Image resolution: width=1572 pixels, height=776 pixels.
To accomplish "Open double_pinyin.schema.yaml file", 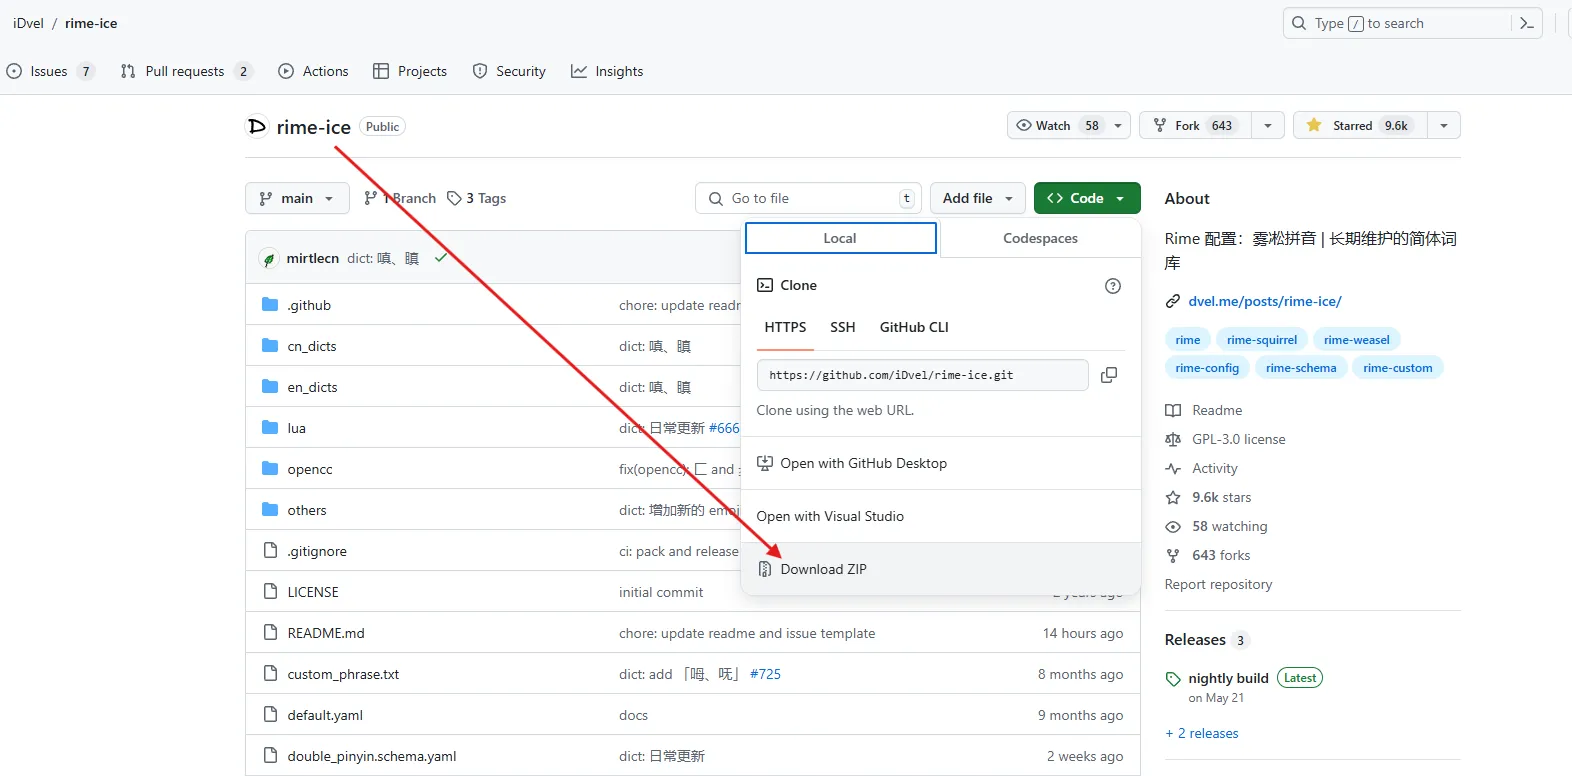I will [x=372, y=756].
